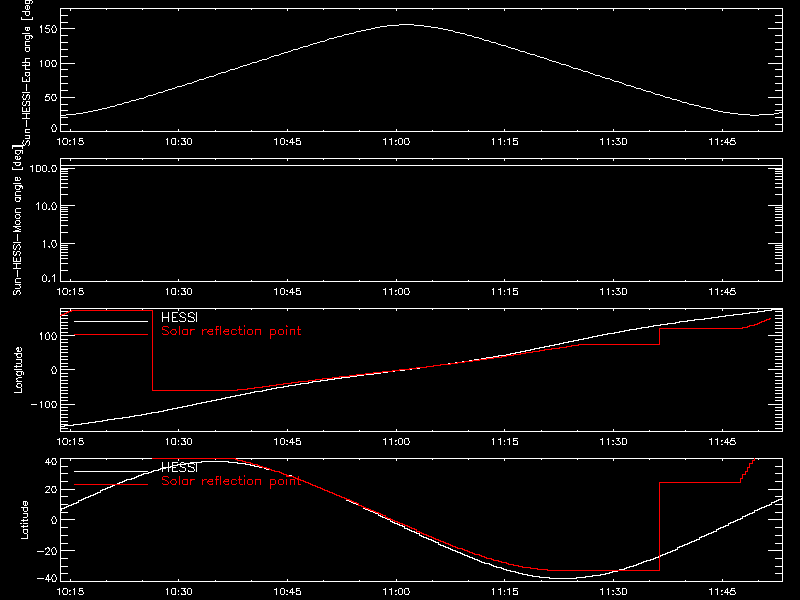Image resolution: width=800 pixels, height=600 pixels.
Task: Click 11:00 time label under Longitude plot
Action: (396, 441)
